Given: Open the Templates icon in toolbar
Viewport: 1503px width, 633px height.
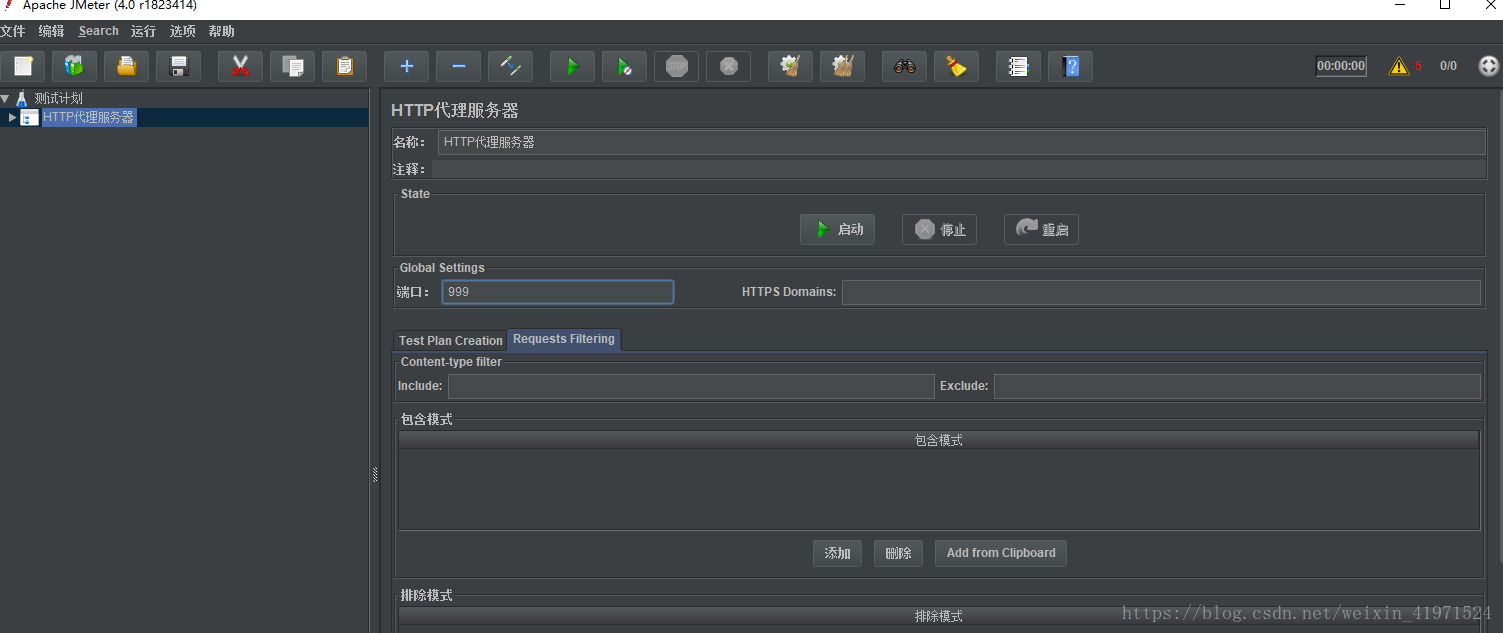Looking at the screenshot, I should pyautogui.click(x=75, y=67).
